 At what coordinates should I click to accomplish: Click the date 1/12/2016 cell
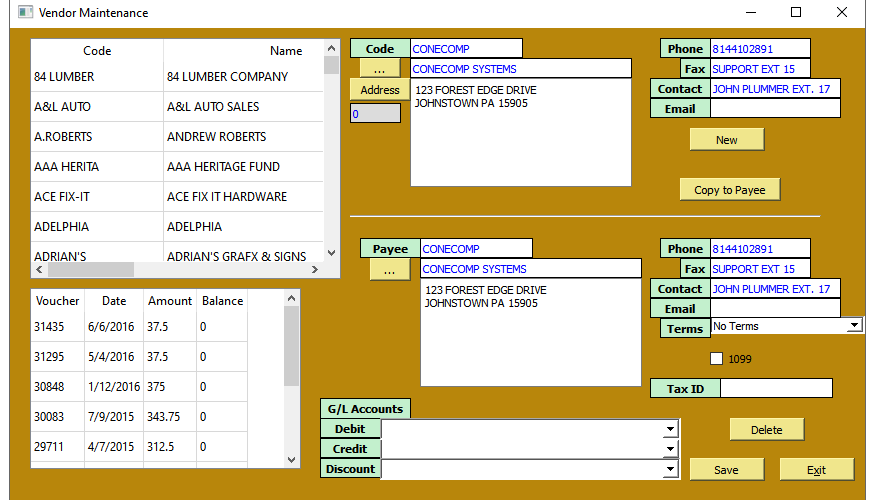[x=114, y=387]
